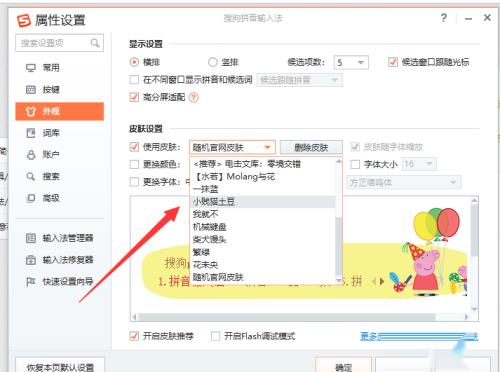This screenshot has width=500, height=372.
Task: Open the 账户 settings section
Action: tap(60, 155)
